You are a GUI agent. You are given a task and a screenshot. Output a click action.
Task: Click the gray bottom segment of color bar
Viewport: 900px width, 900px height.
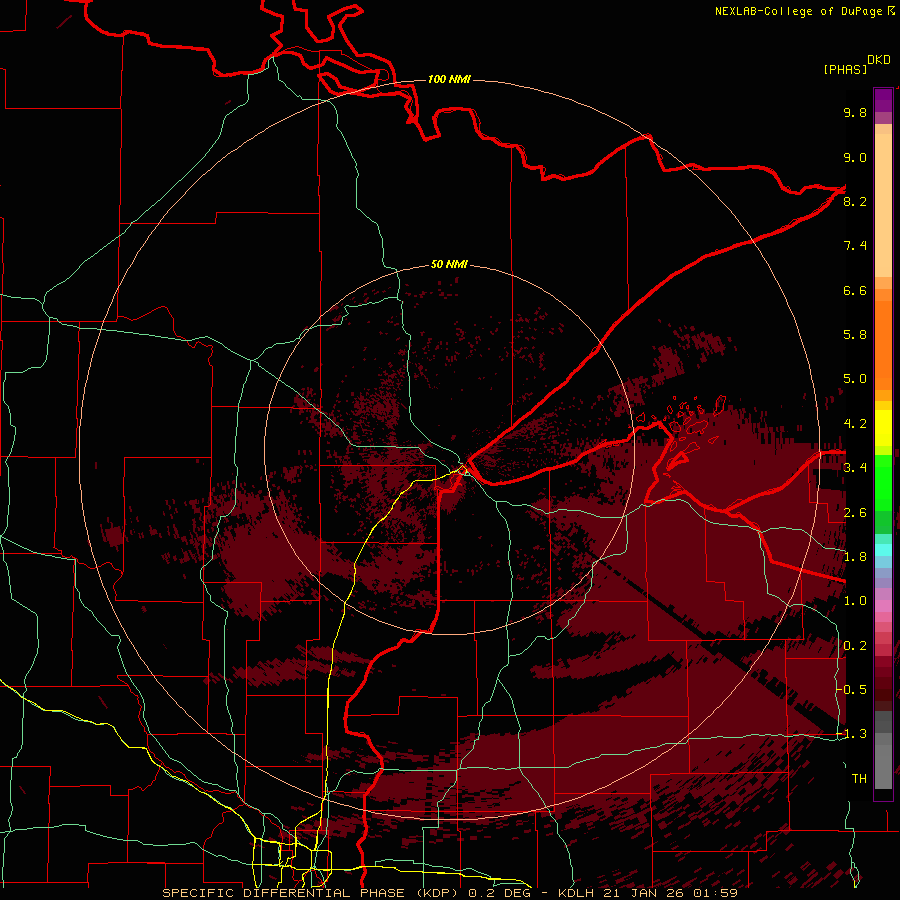coord(883,767)
